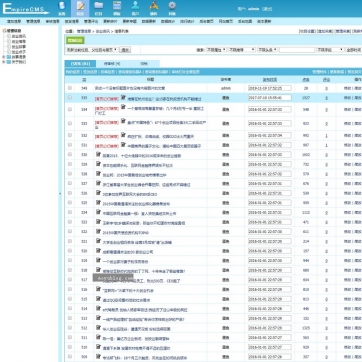362x362 pixels.
Task: Open the 不限头条 headline filter dropdown
Action: coord(267,50)
